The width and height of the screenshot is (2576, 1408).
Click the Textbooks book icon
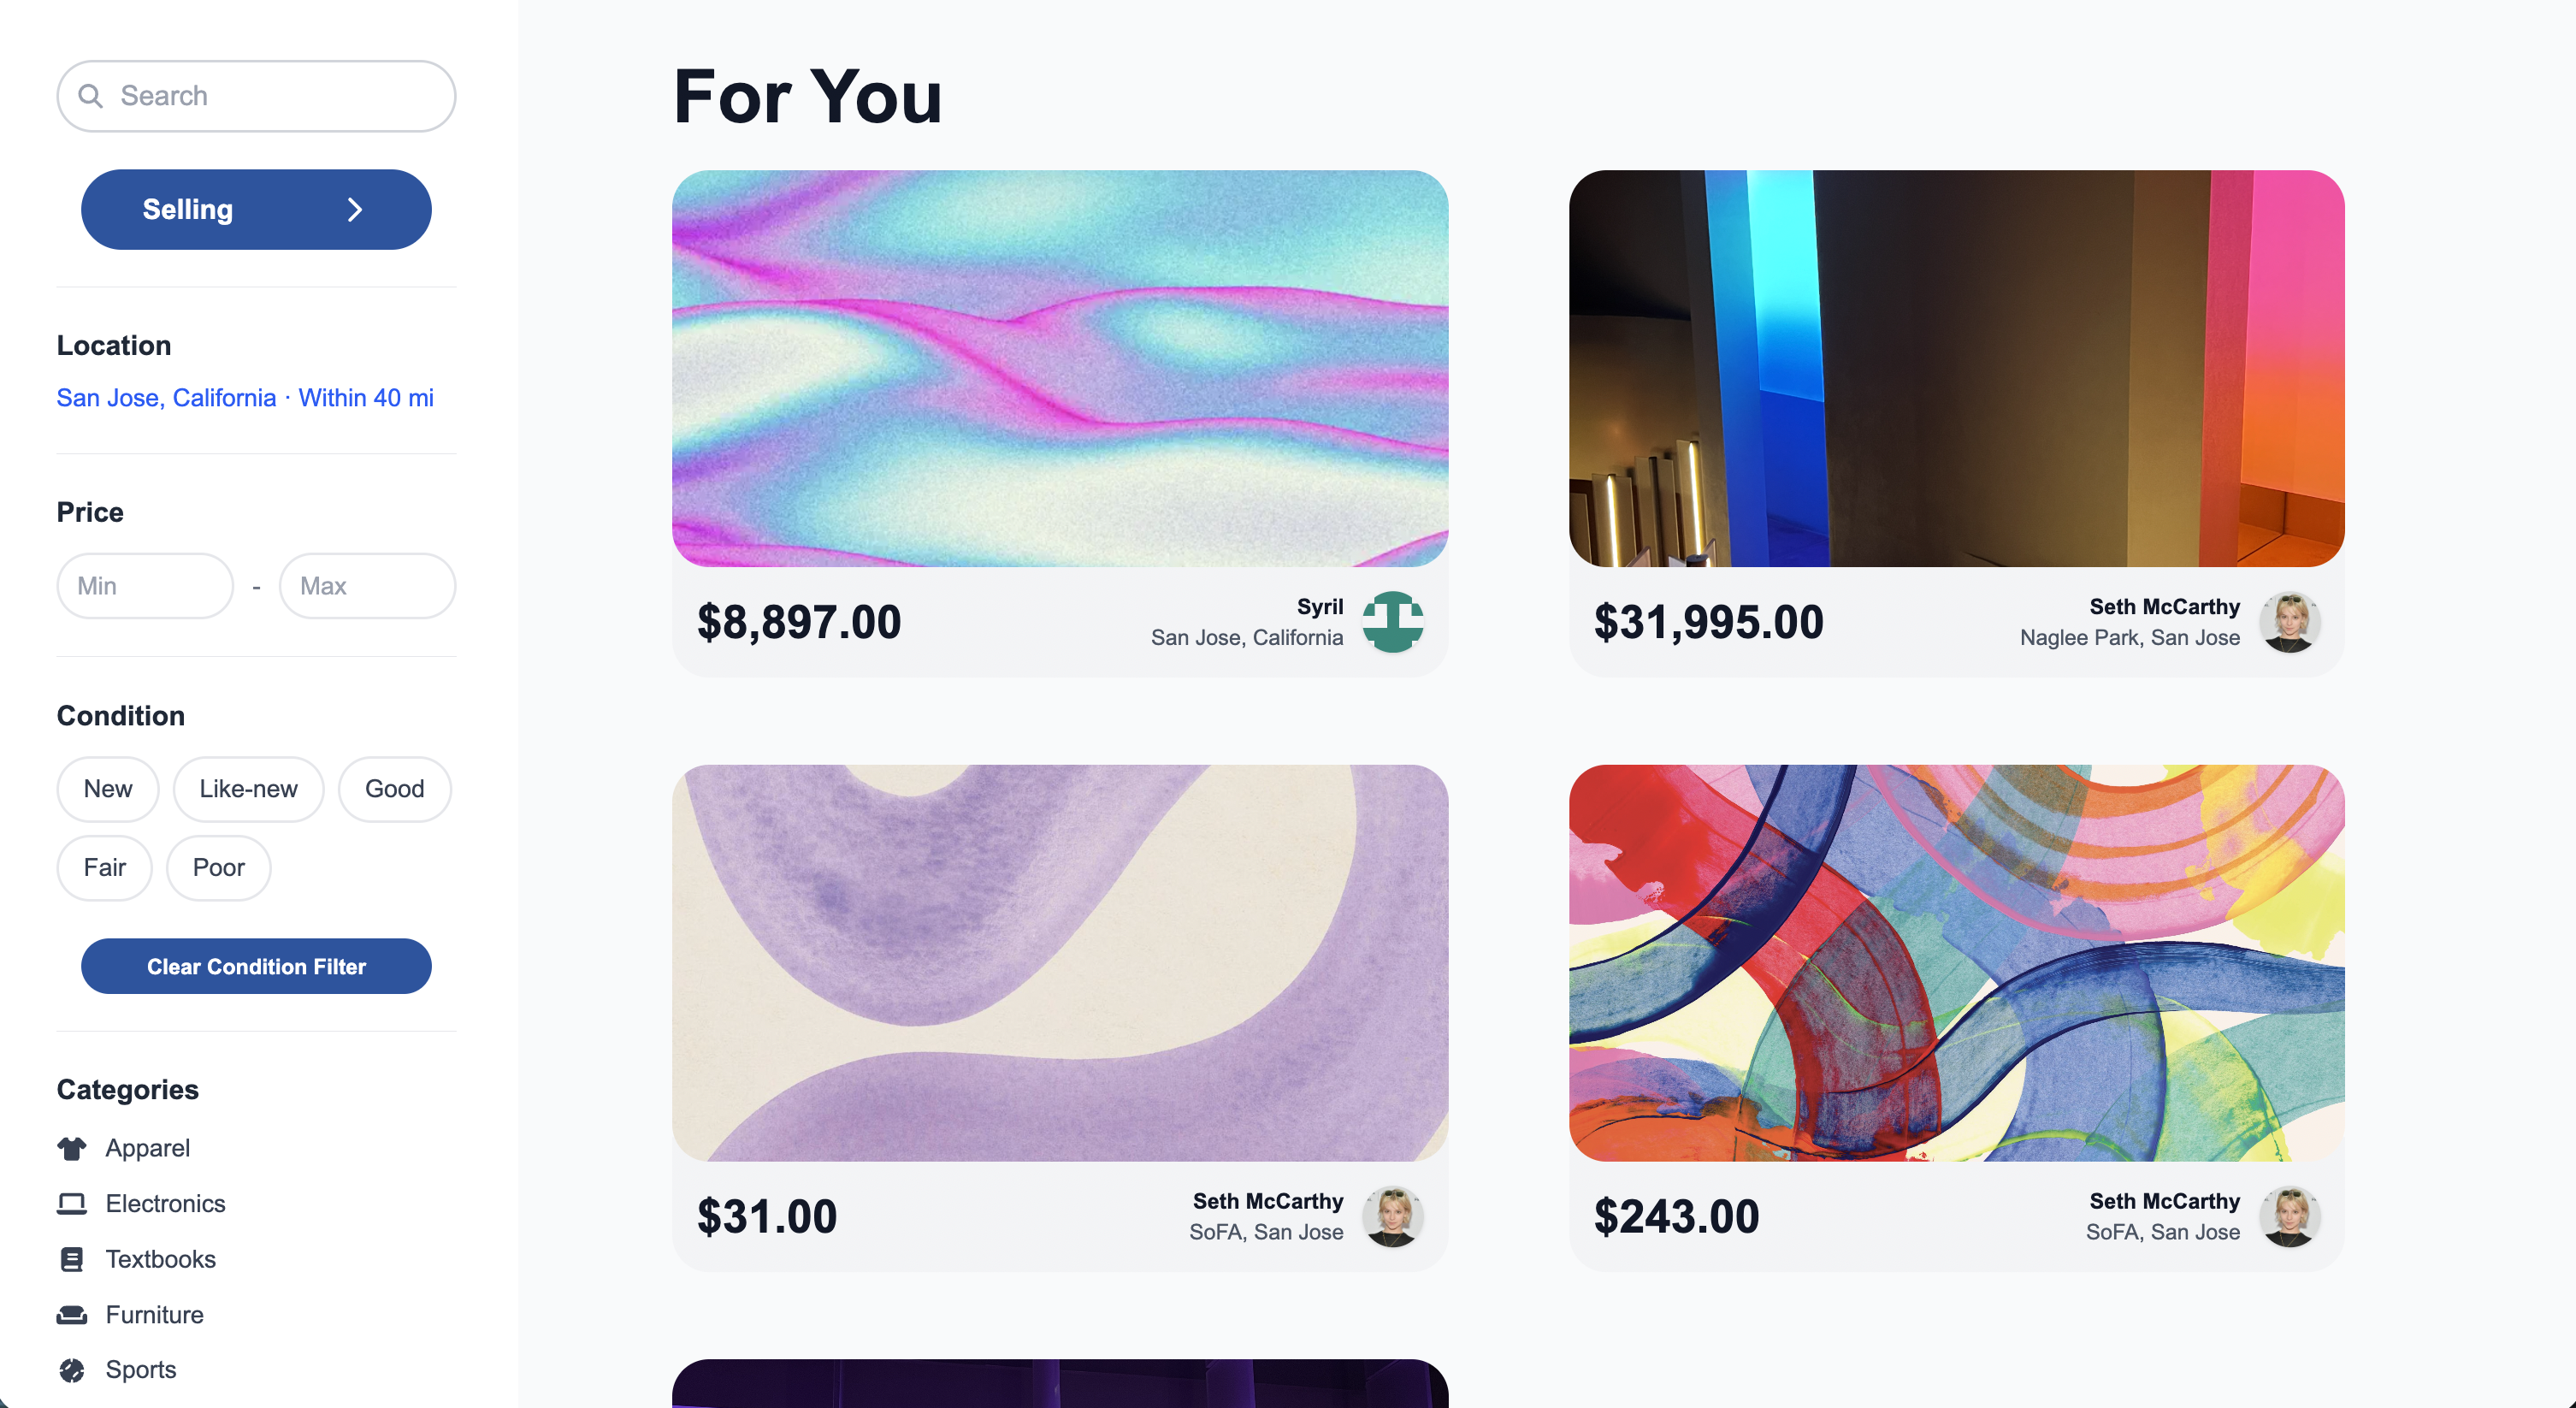(x=72, y=1259)
